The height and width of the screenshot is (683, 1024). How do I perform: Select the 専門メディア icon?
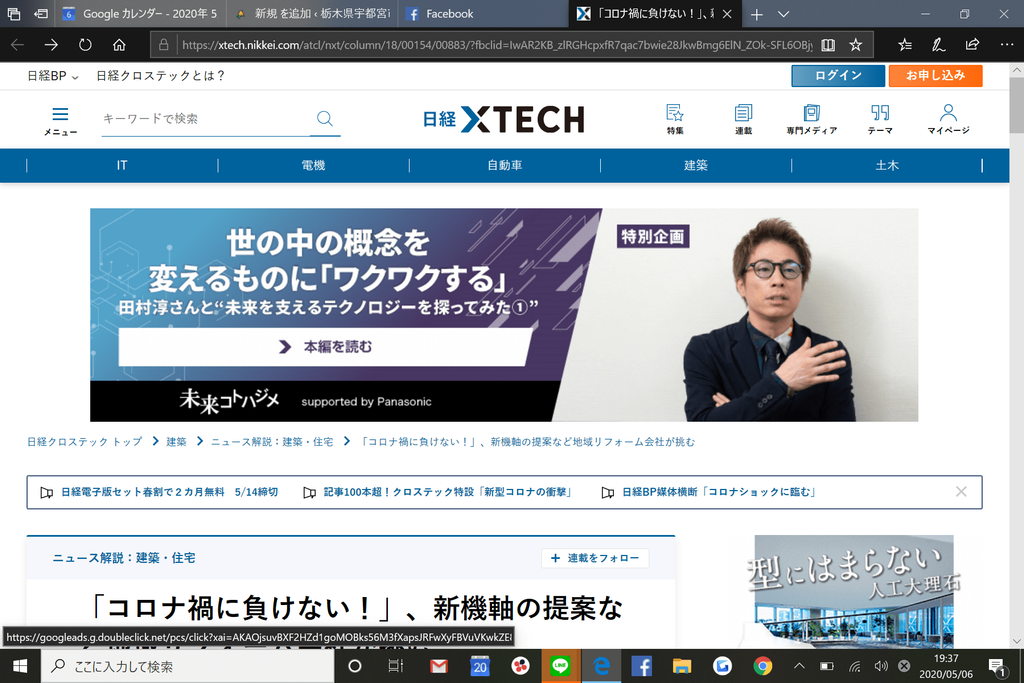pyautogui.click(x=812, y=118)
